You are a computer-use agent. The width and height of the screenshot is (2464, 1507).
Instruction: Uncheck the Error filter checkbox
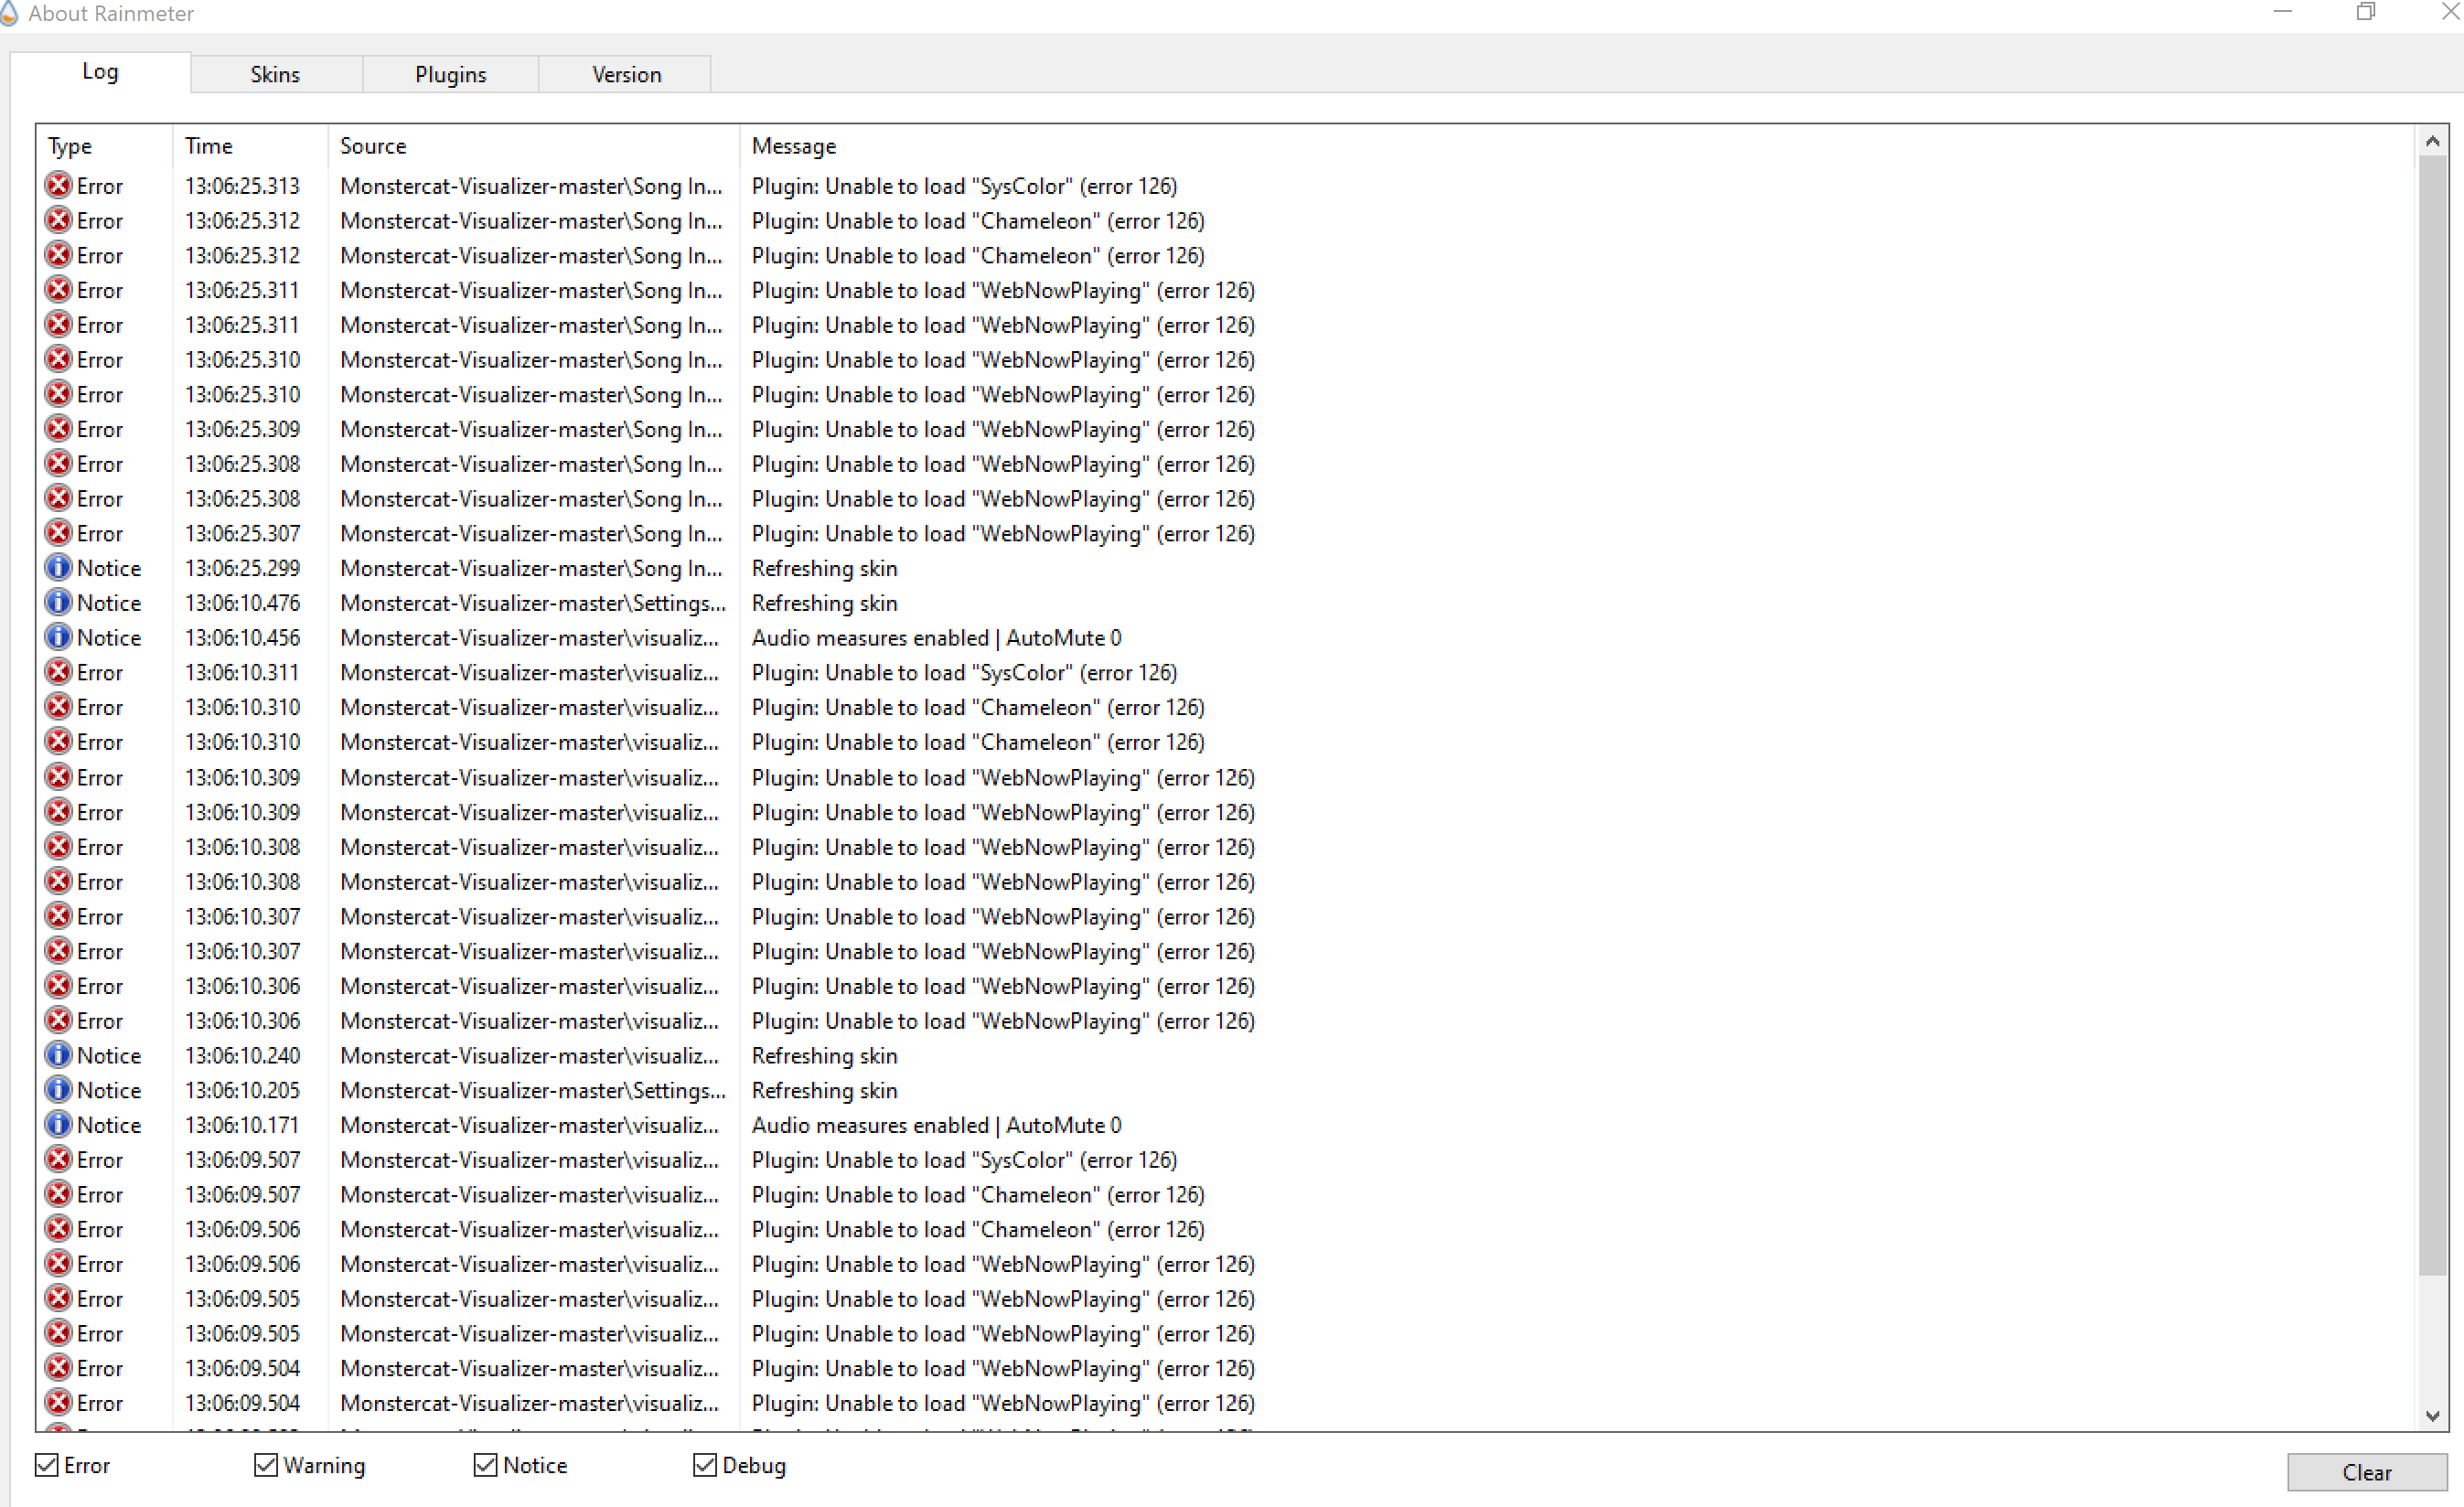(x=47, y=1465)
